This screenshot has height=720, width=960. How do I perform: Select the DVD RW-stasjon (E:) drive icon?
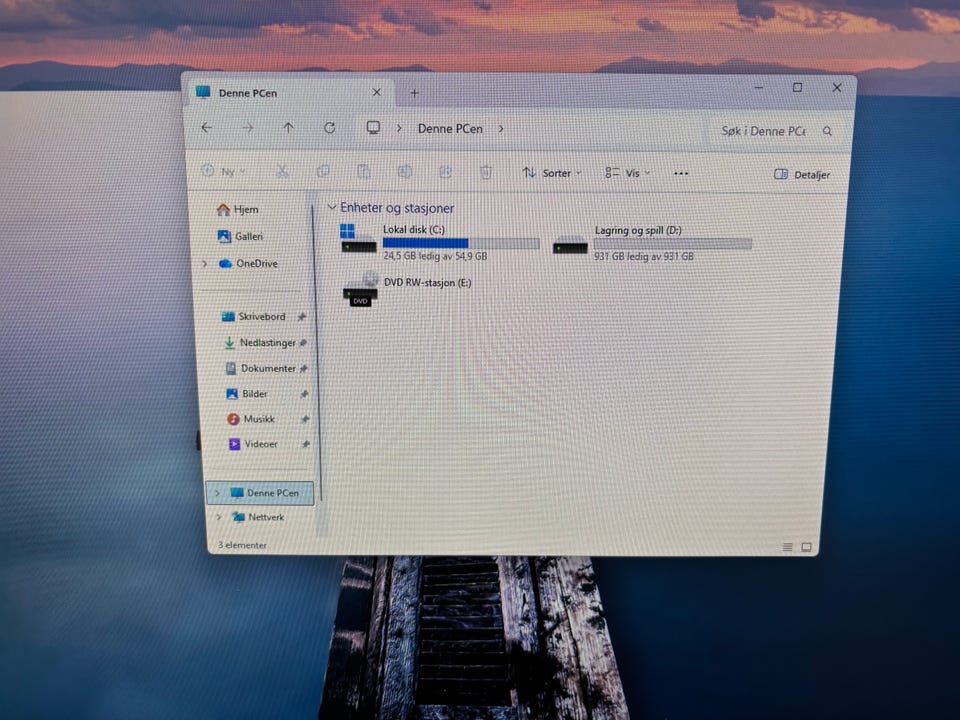point(360,289)
